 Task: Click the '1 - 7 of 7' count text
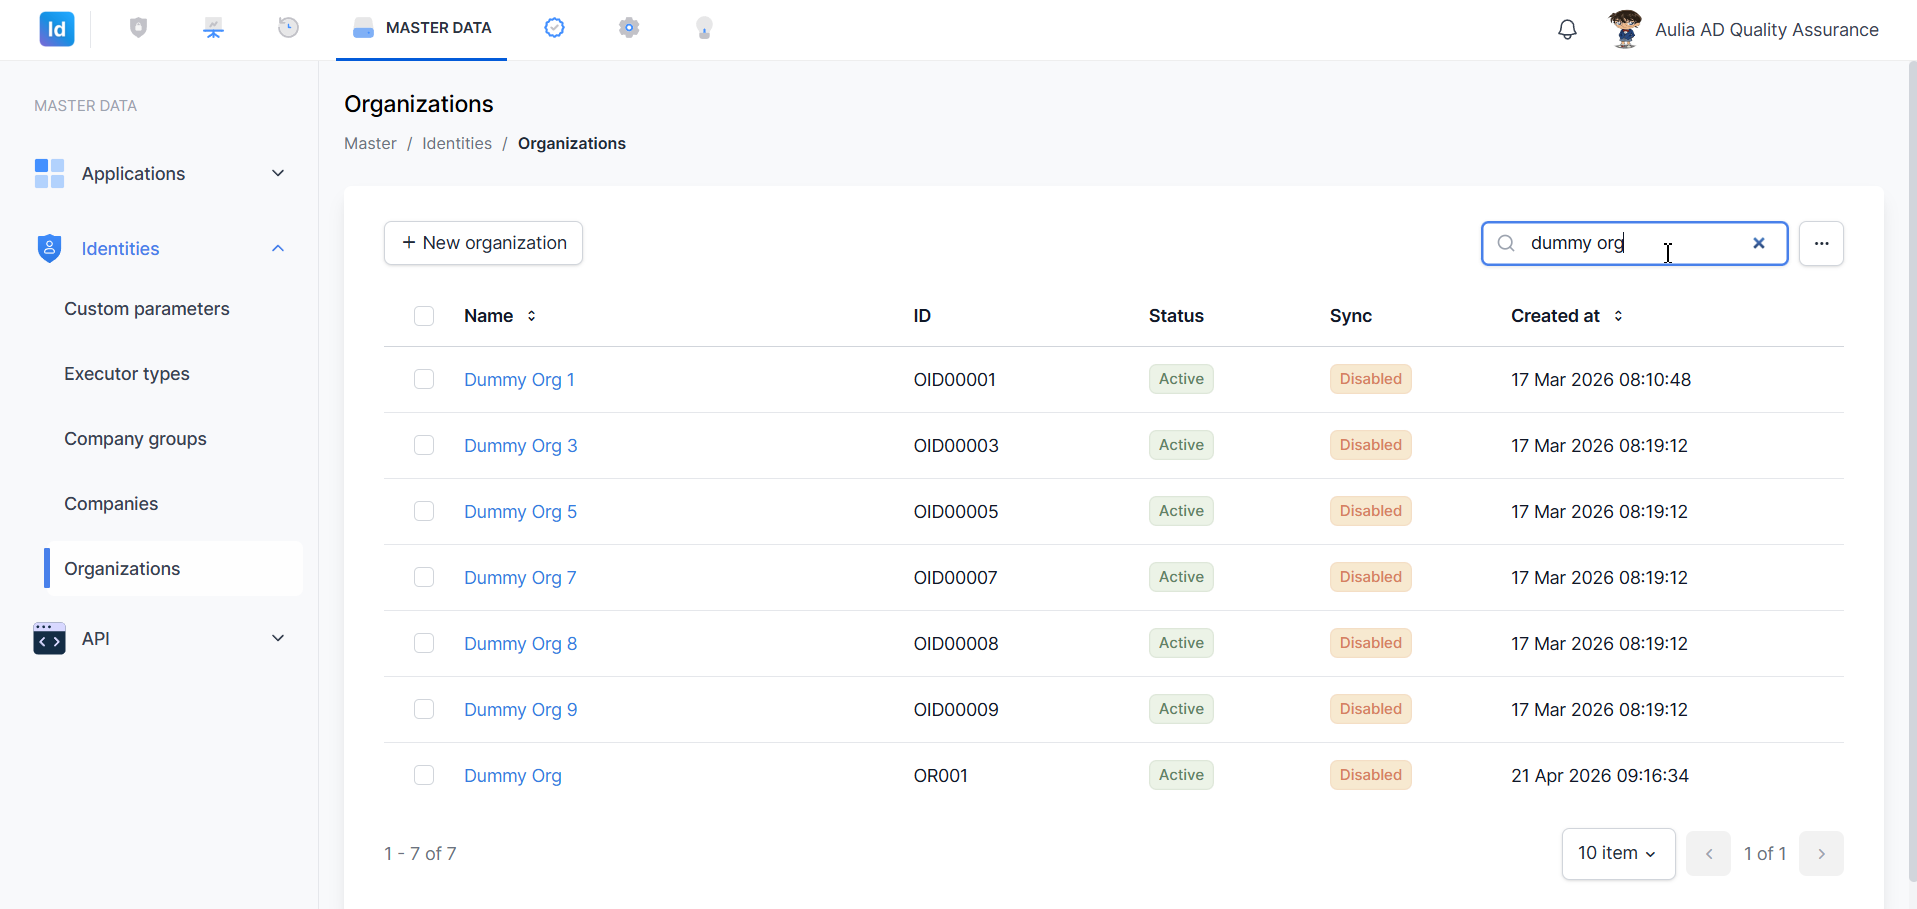(420, 854)
